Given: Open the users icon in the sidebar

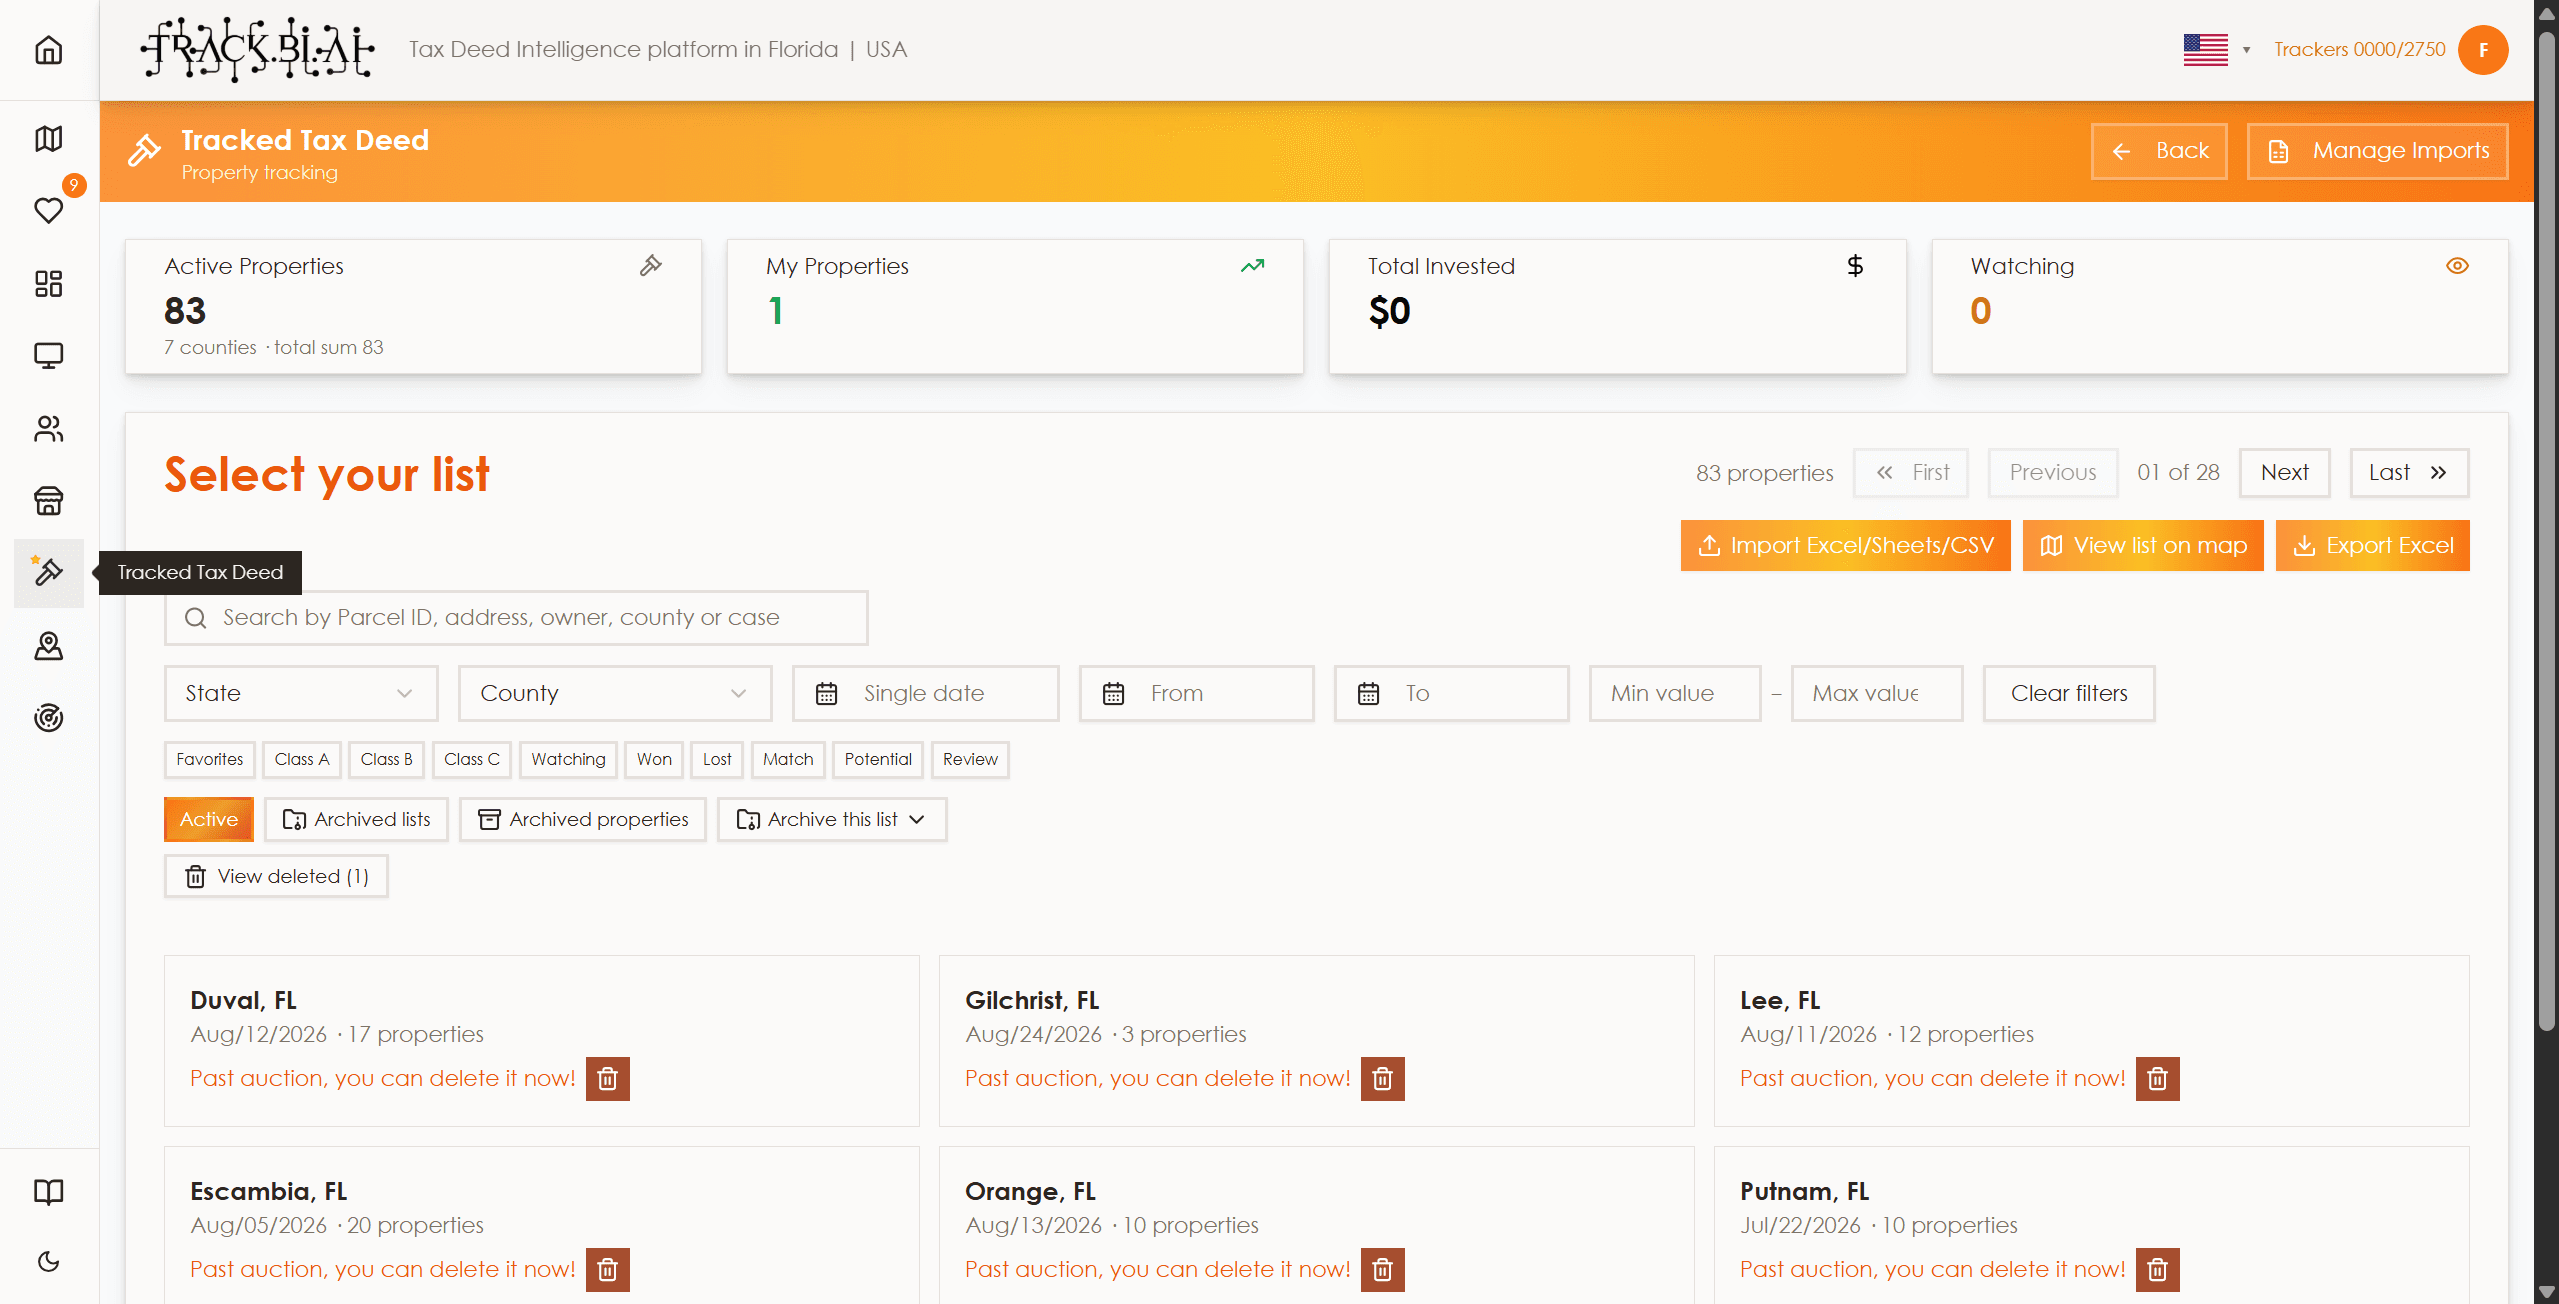Looking at the screenshot, I should [48, 429].
